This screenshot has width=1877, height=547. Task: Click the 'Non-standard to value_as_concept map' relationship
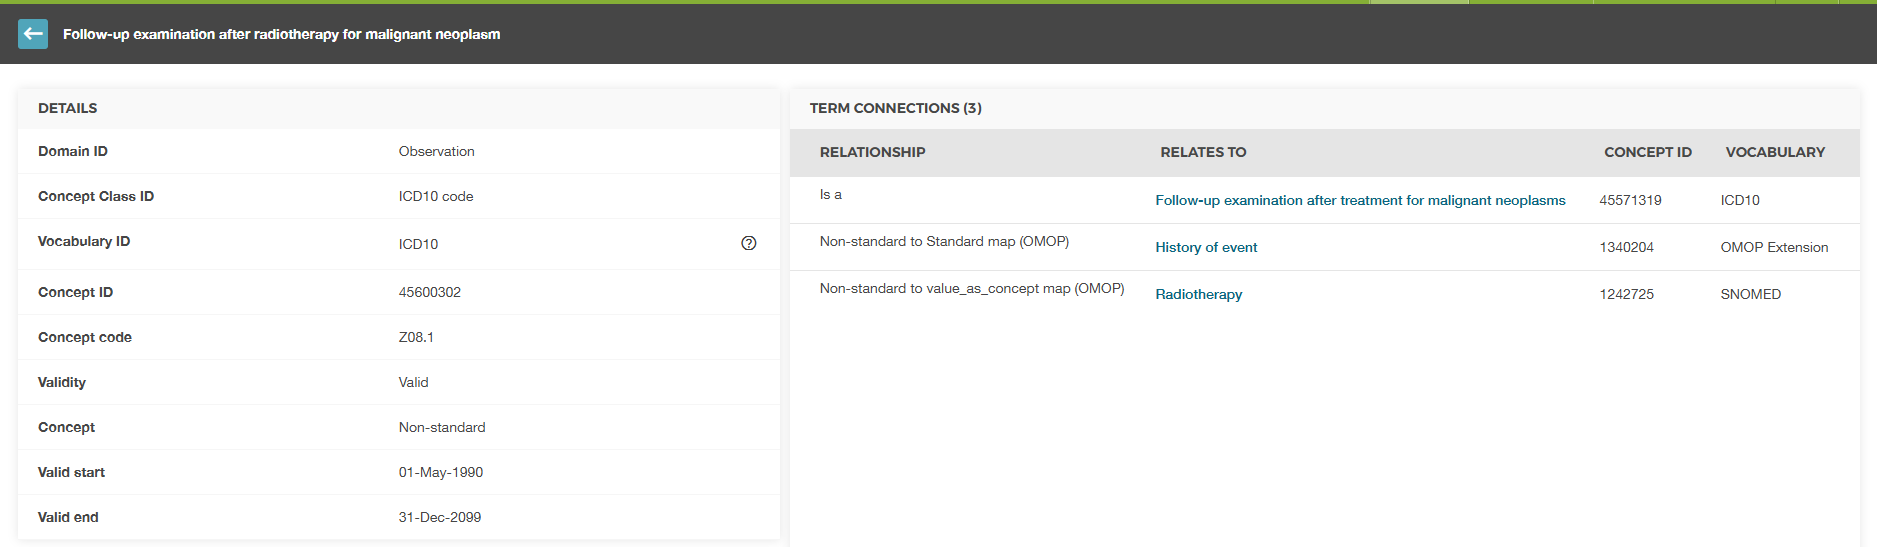tap(971, 288)
